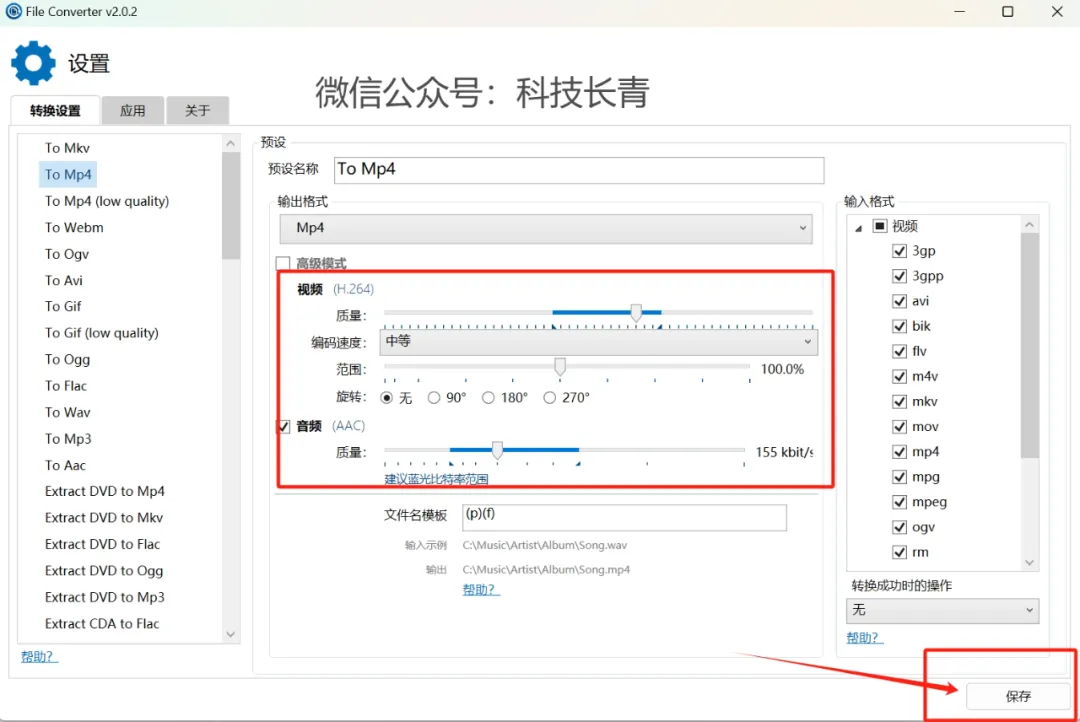
Task: Select the 90° rotation radio button
Action: point(434,398)
